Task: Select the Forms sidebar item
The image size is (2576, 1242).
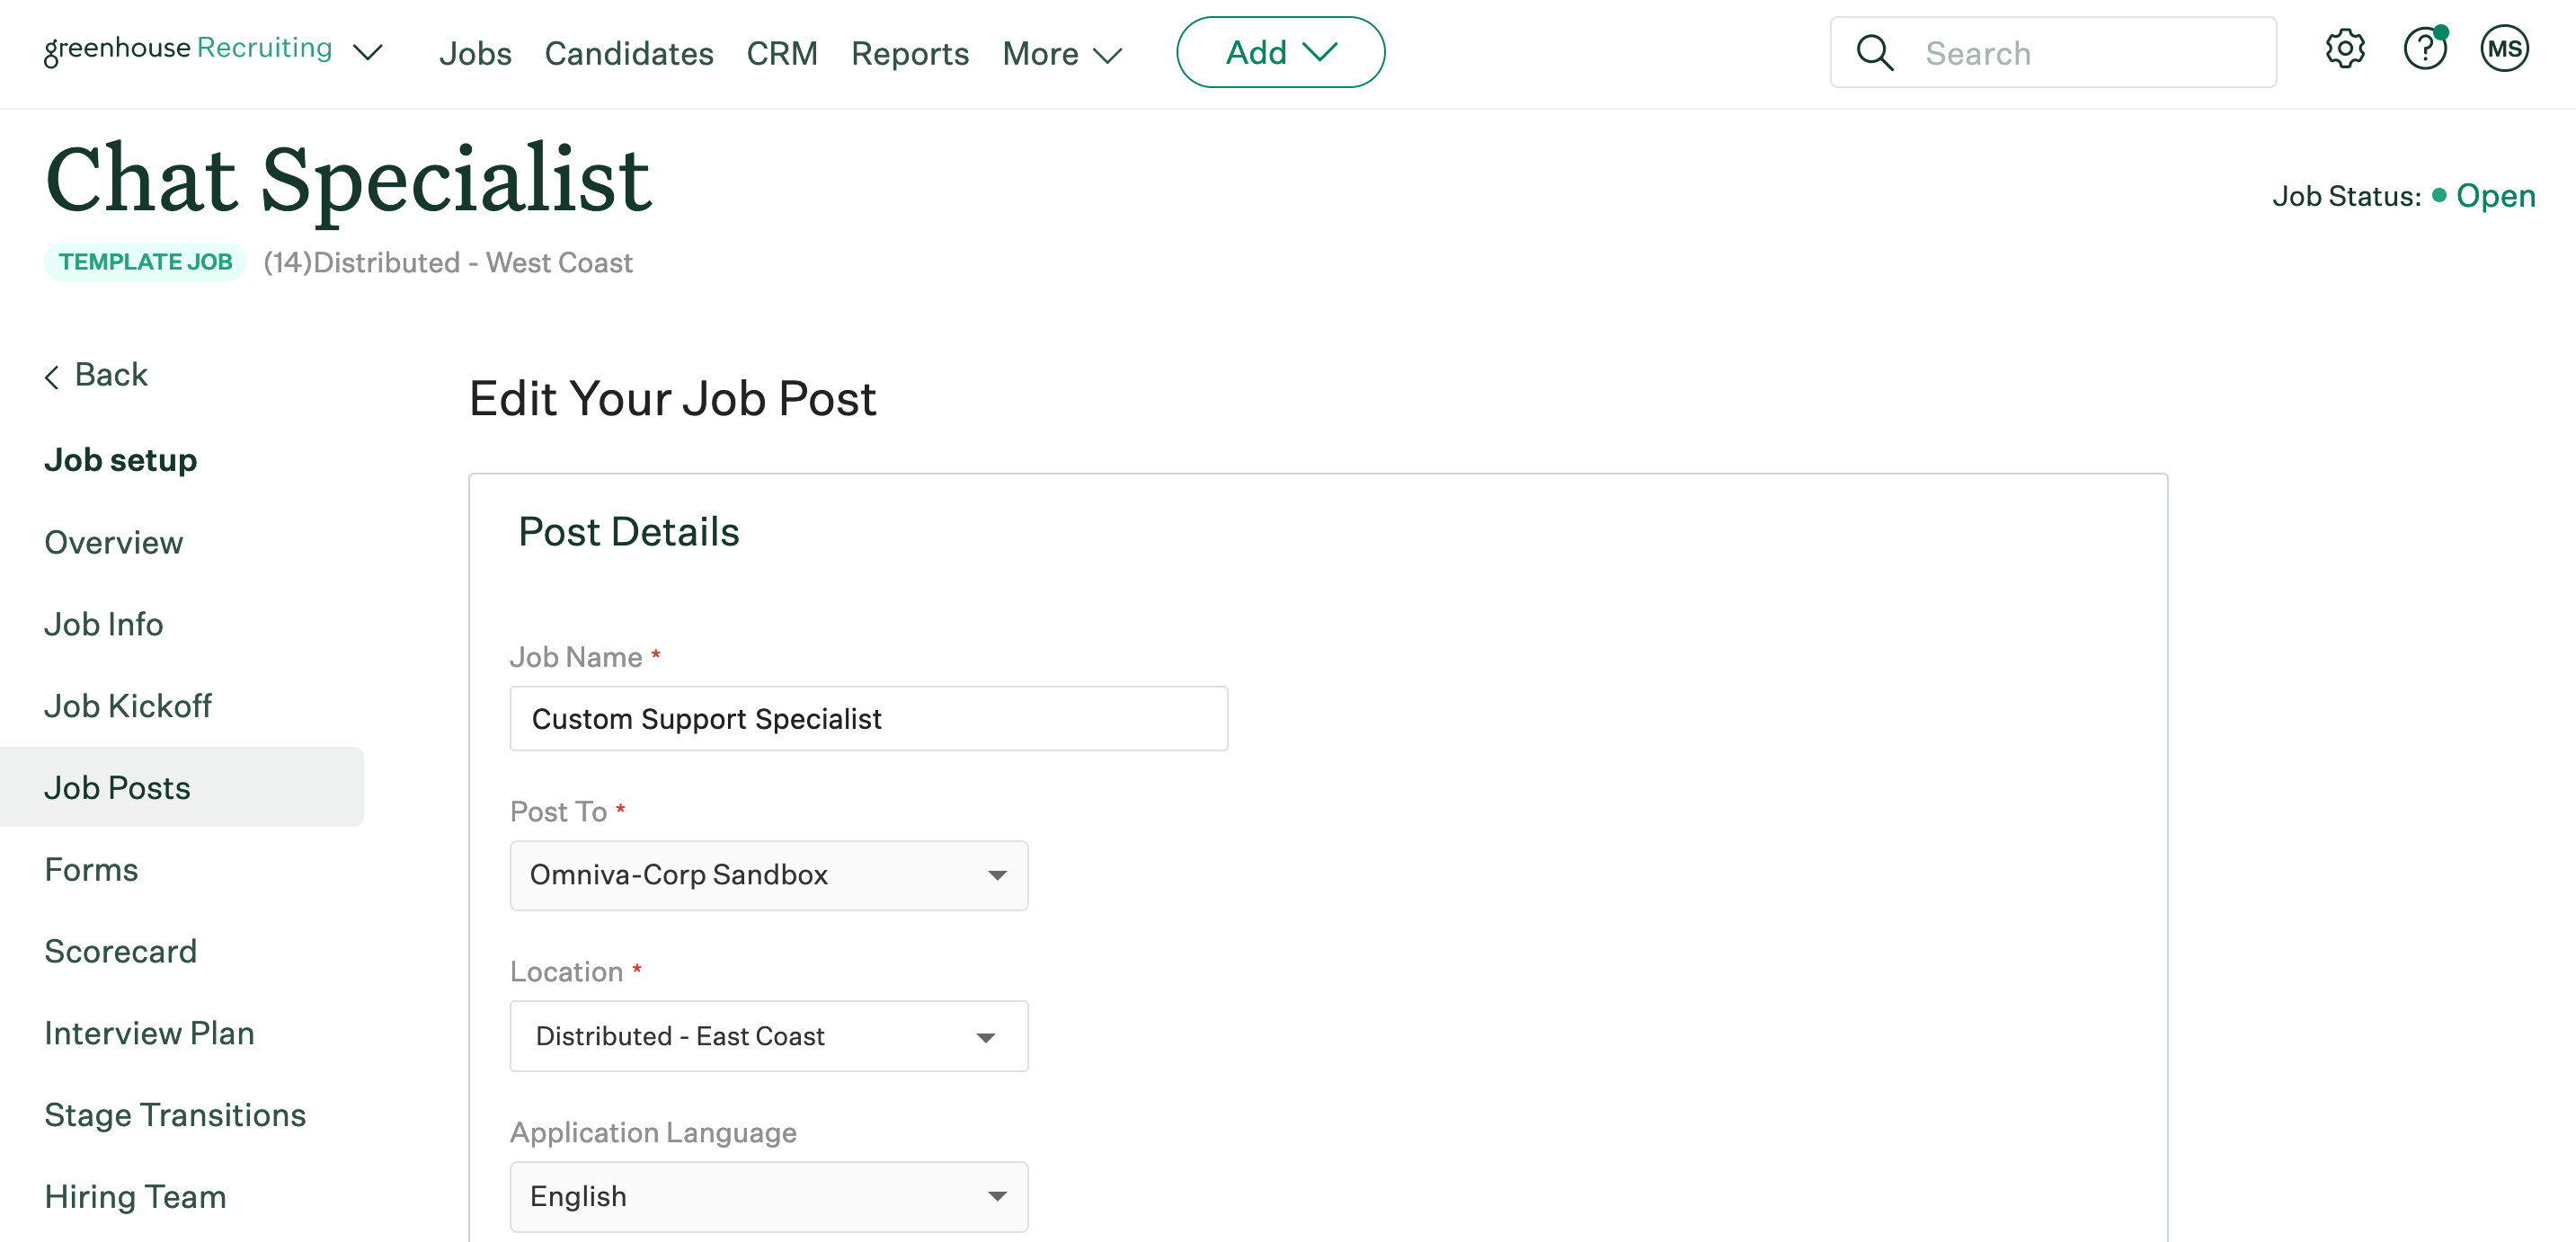Action: click(x=91, y=867)
